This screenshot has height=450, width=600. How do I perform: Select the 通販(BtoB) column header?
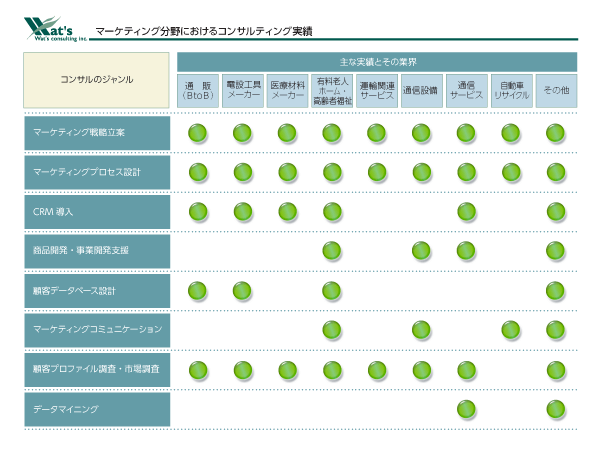tap(198, 91)
